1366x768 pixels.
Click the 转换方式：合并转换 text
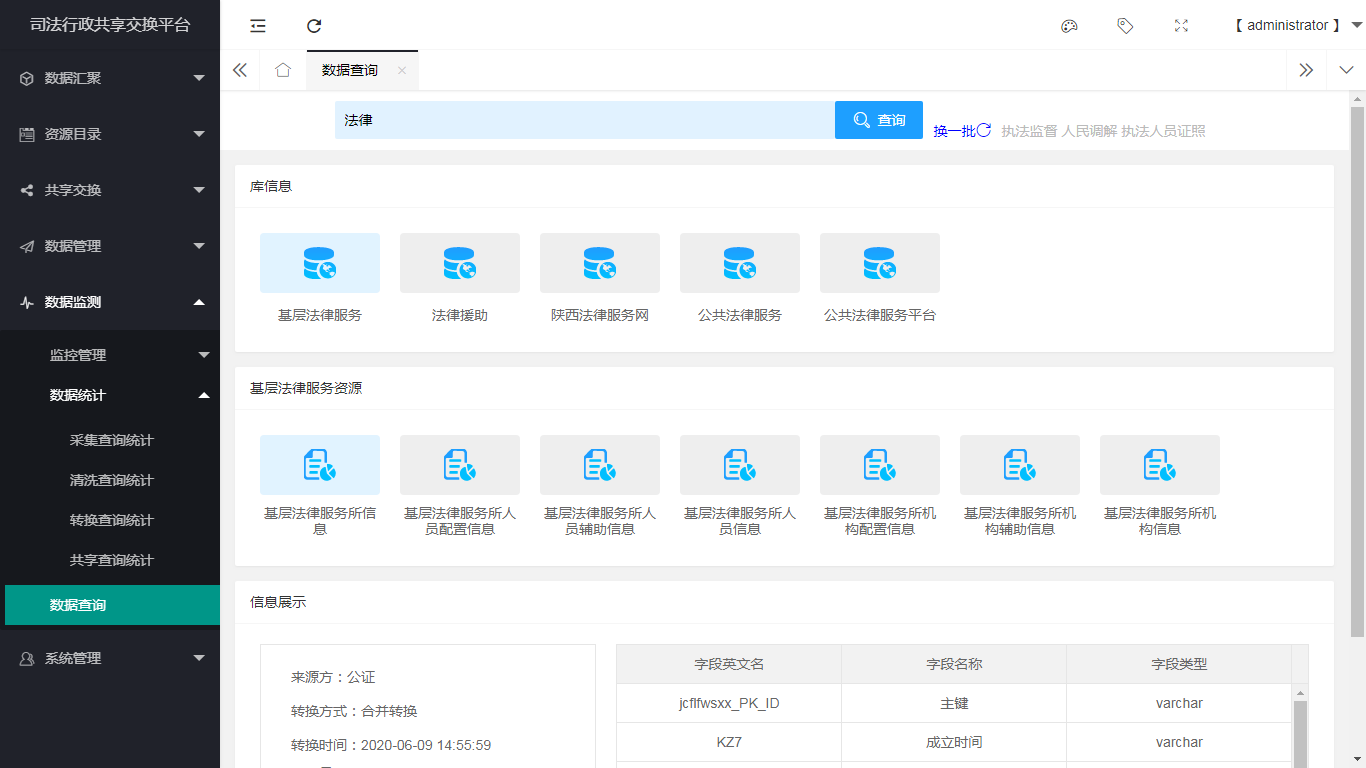pos(354,711)
